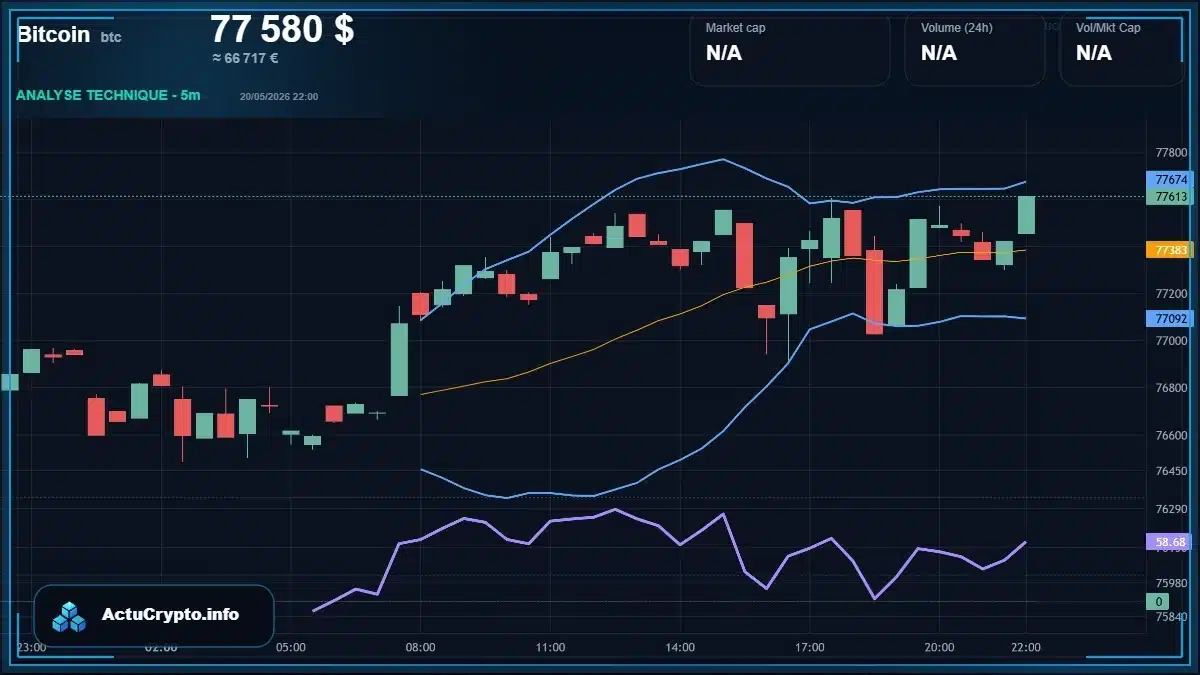Click the 08:00 time axis label
Image resolution: width=1200 pixels, height=675 pixels.
click(420, 647)
